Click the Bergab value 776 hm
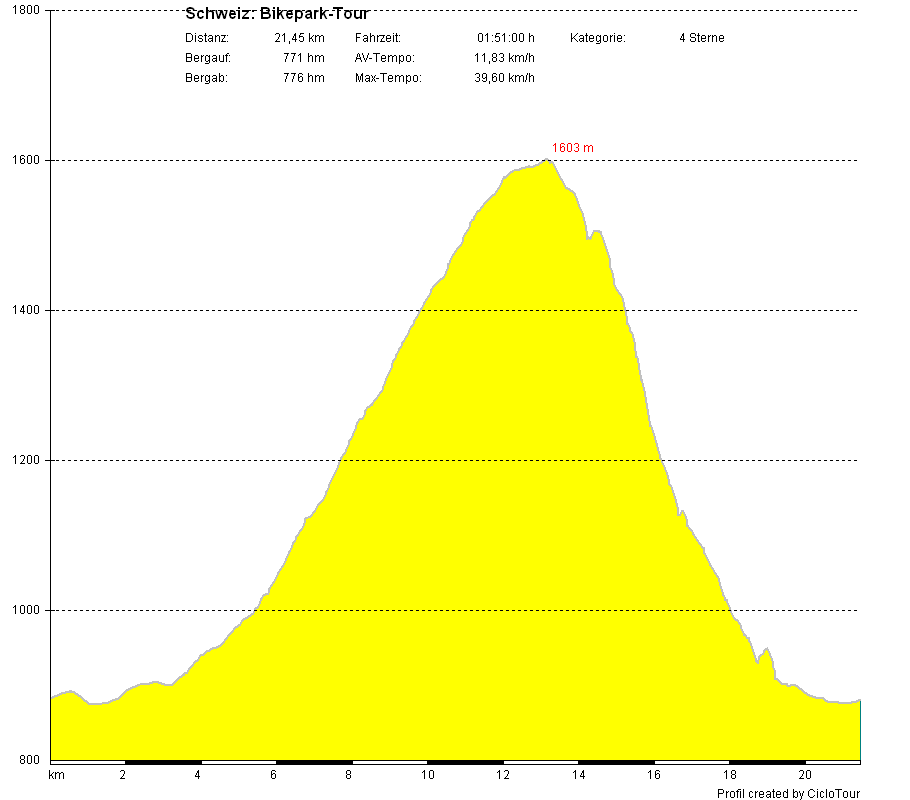This screenshot has width=910, height=800. pos(303,78)
